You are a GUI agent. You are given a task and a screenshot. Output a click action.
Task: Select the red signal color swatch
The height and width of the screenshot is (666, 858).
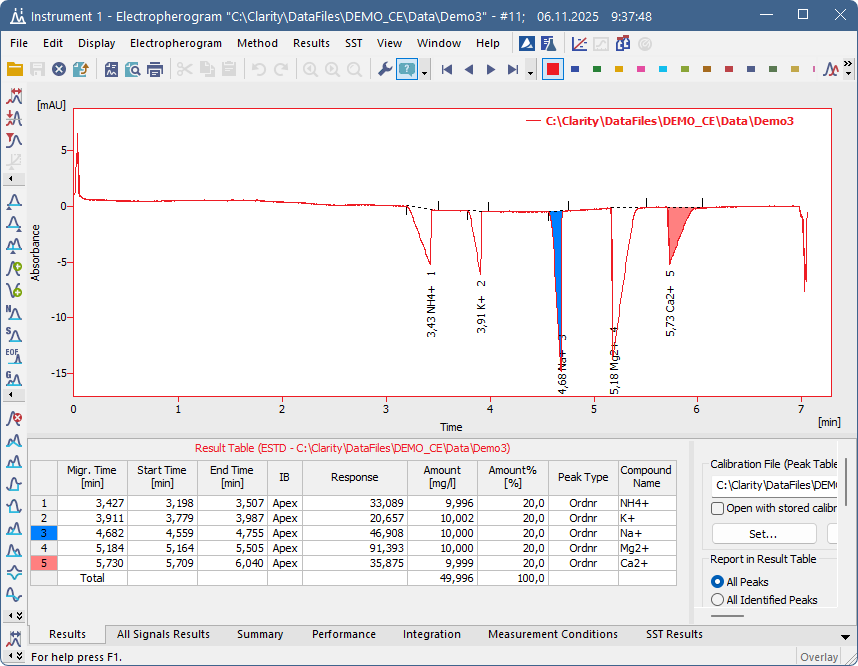point(552,69)
